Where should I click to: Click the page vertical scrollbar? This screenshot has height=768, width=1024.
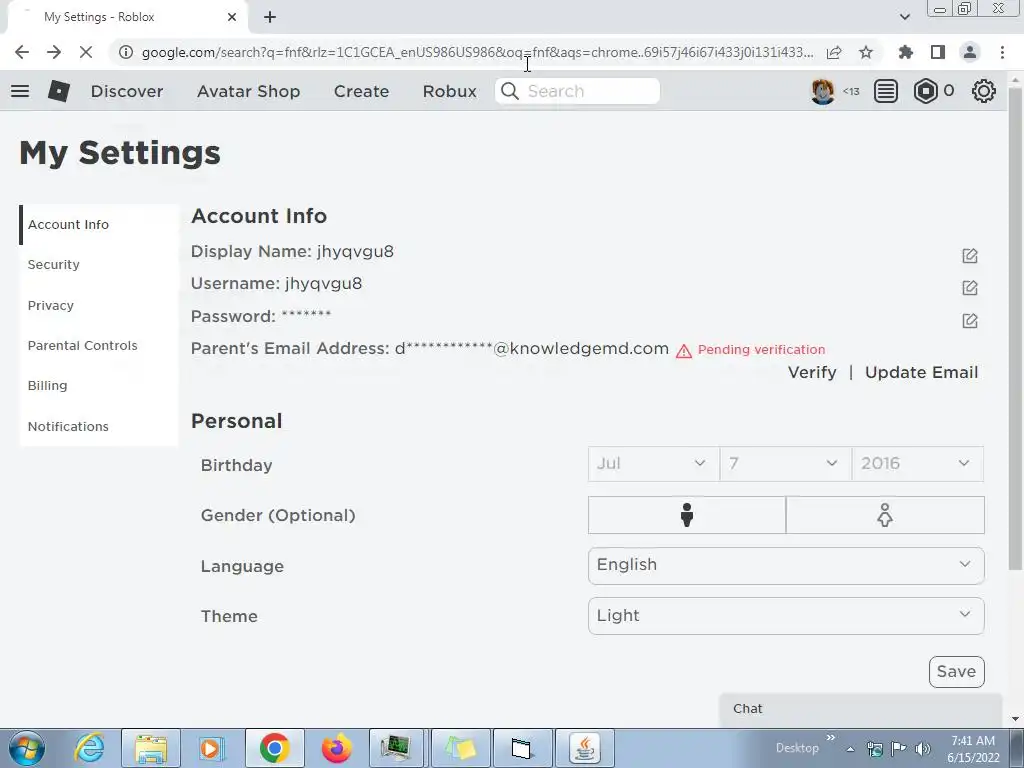pyautogui.click(x=1015, y=327)
